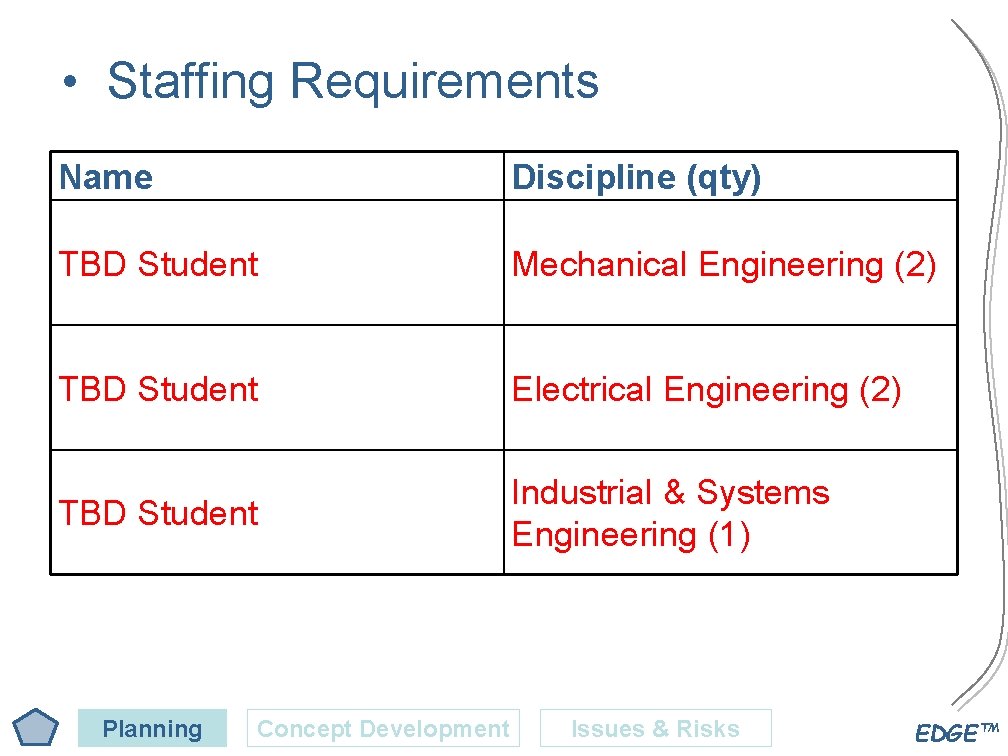Select the Electrical Engineering (2) cell

(x=731, y=388)
